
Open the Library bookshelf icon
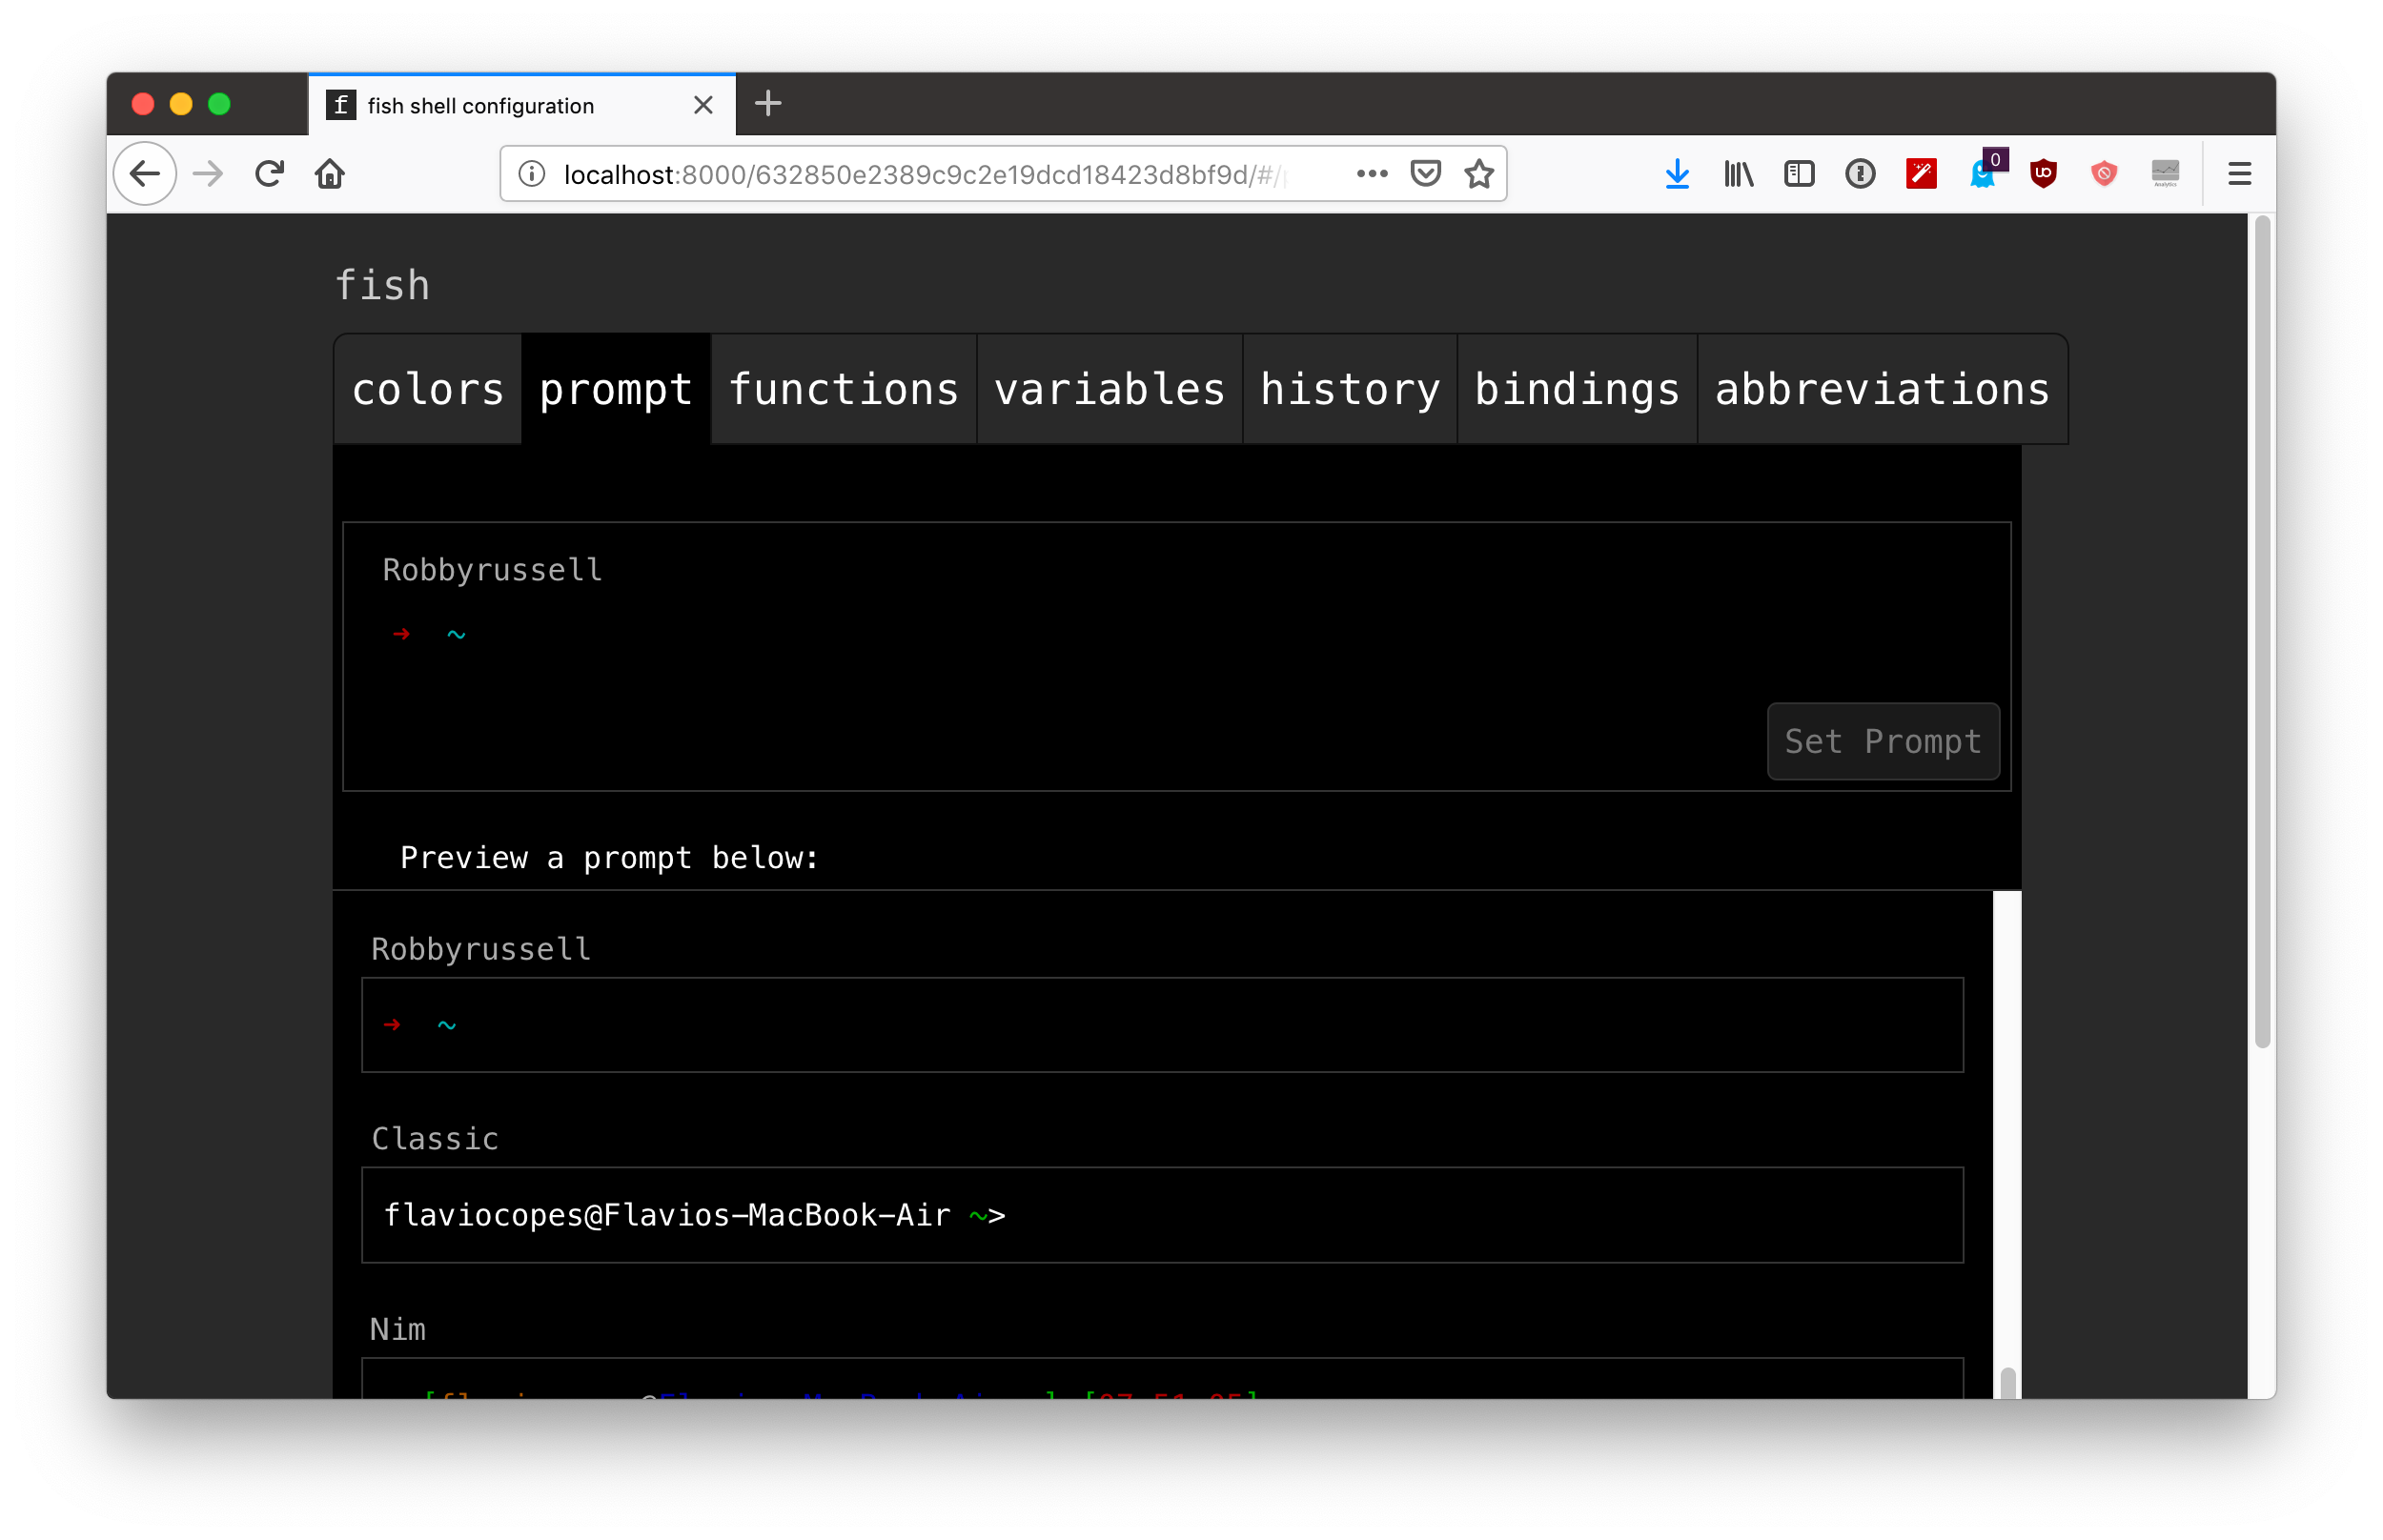[x=1738, y=174]
